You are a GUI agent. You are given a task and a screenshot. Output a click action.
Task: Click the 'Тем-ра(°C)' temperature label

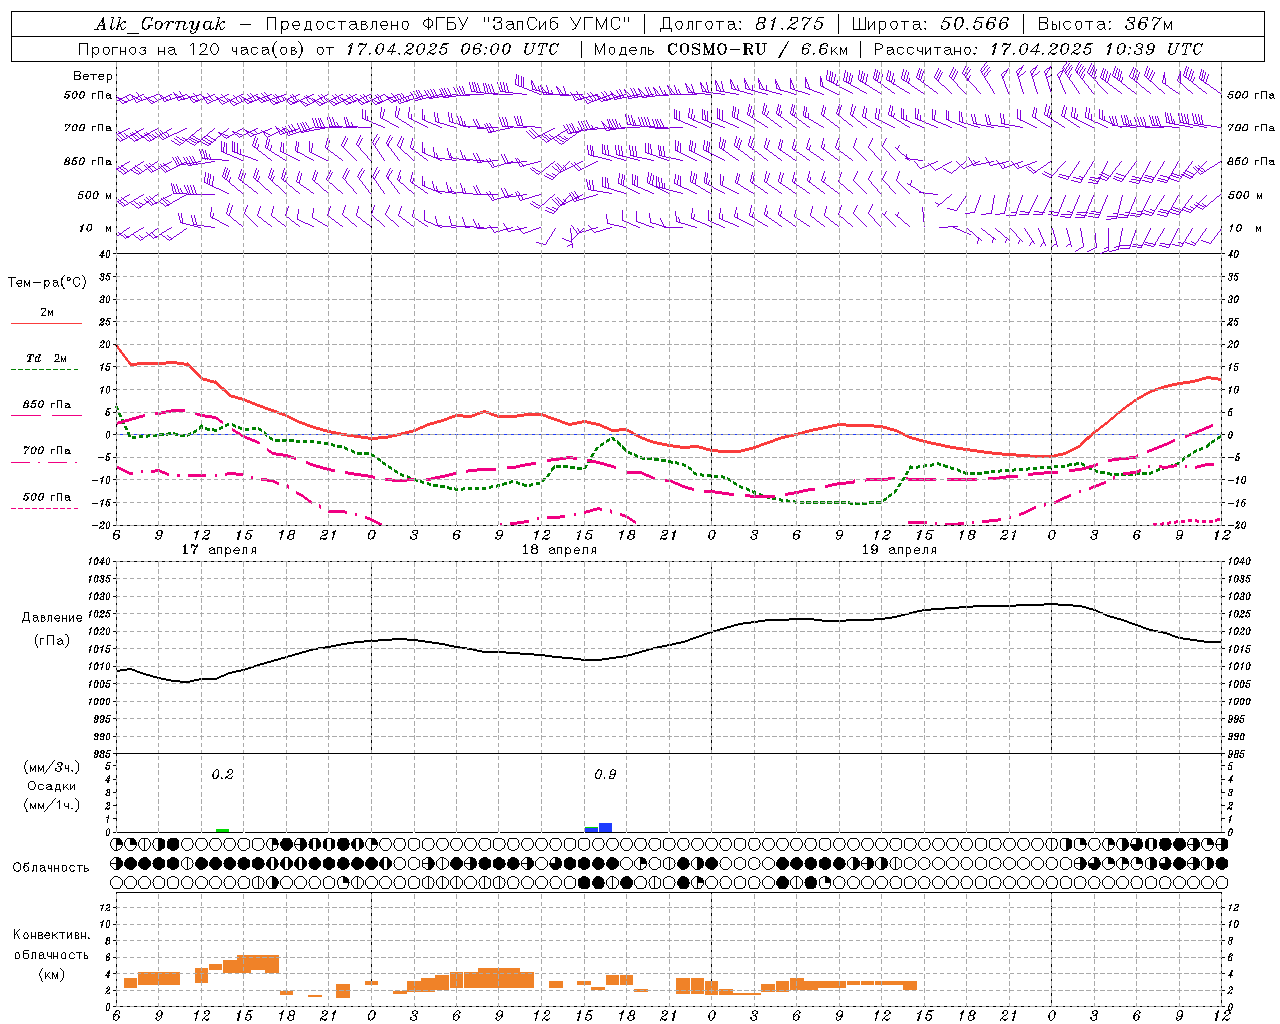point(47,283)
